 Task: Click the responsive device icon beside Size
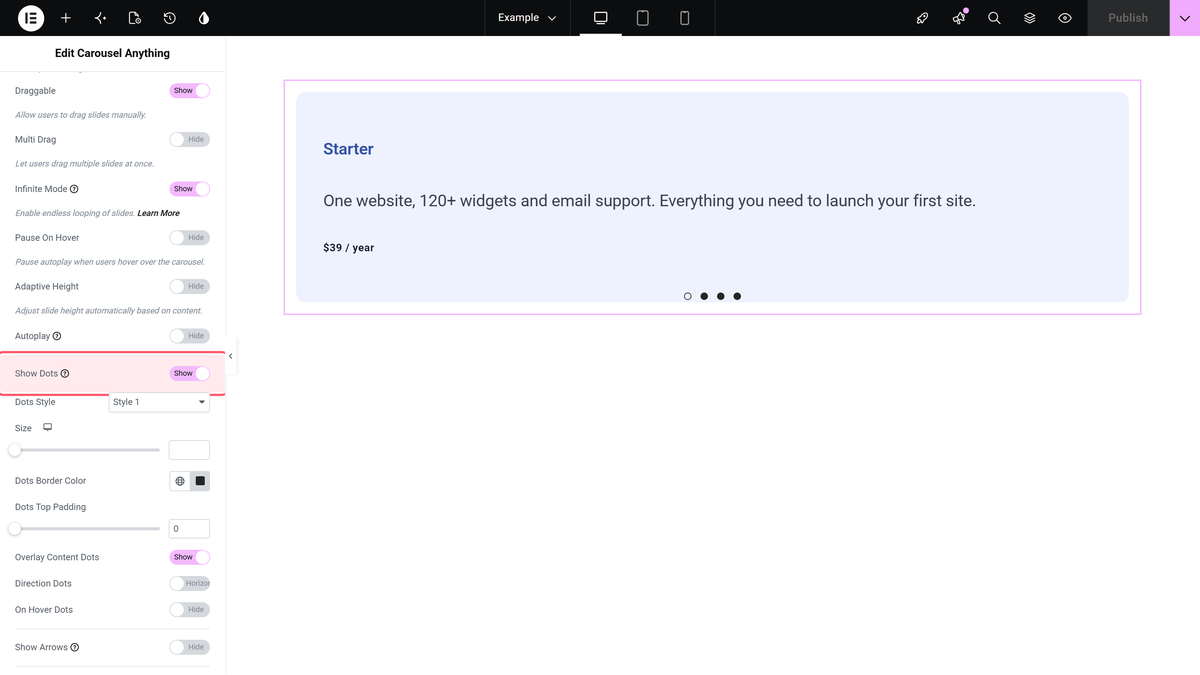(x=47, y=427)
